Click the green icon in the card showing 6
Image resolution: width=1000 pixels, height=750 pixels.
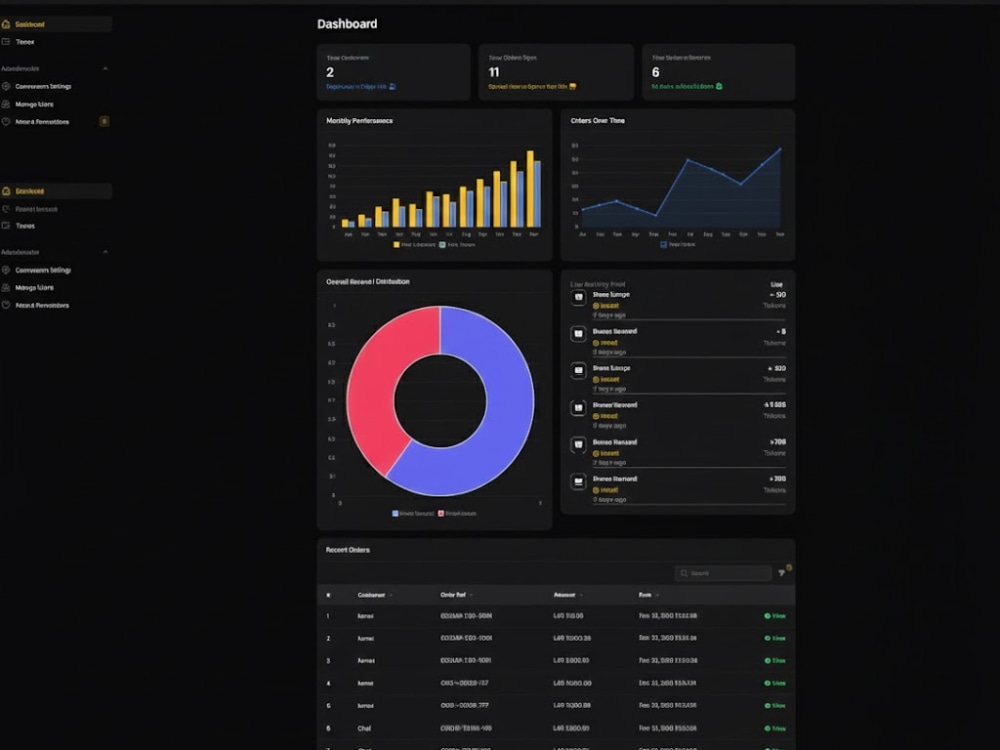(x=719, y=86)
